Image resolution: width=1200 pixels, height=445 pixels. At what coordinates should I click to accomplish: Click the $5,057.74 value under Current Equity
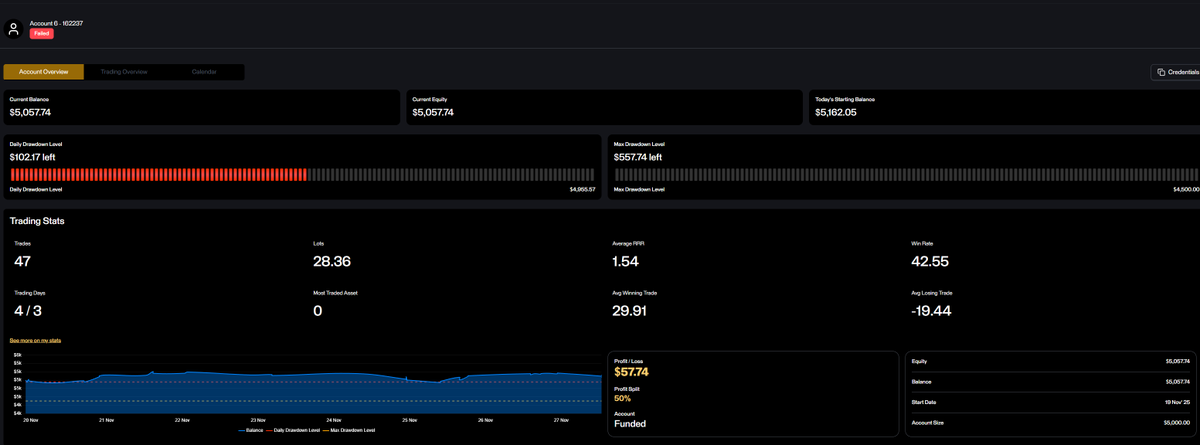(x=433, y=113)
